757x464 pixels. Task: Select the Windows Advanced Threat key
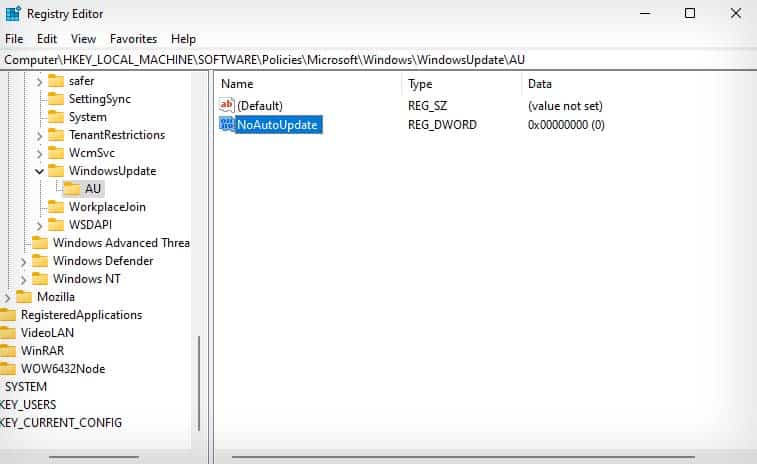pyautogui.click(x=121, y=242)
